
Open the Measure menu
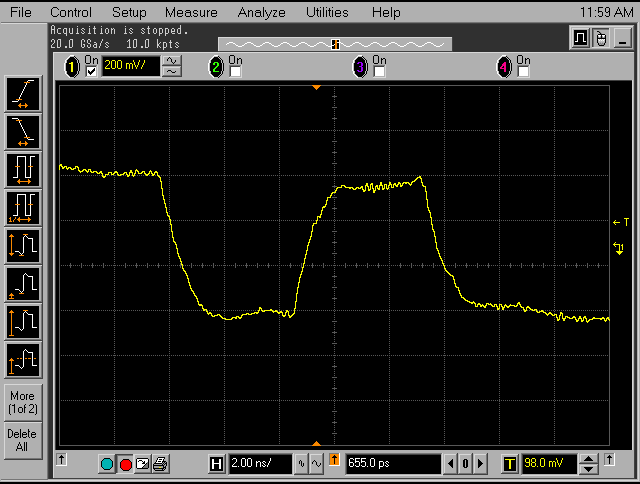pos(191,13)
